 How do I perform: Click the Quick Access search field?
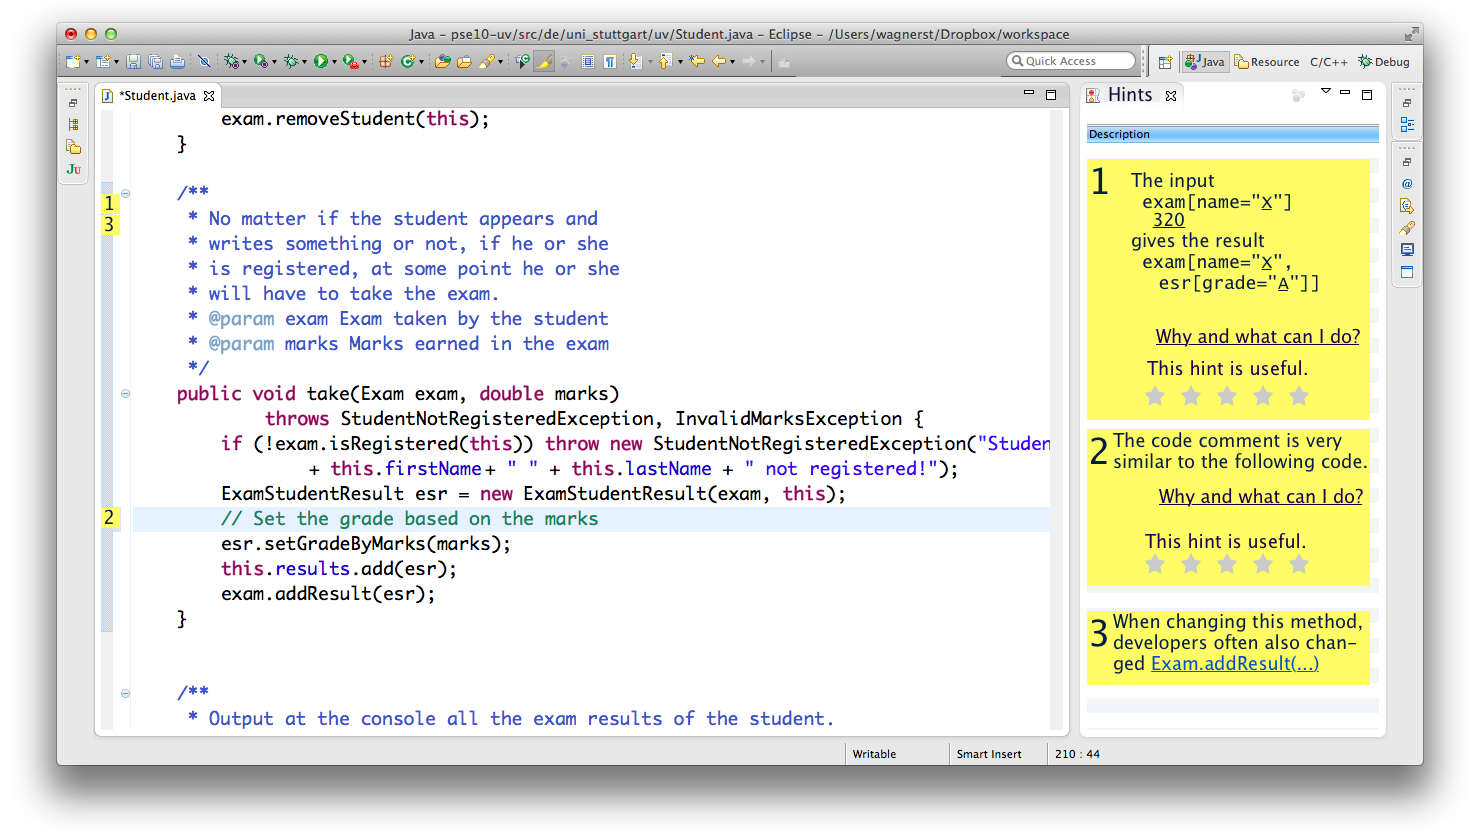[1071, 61]
